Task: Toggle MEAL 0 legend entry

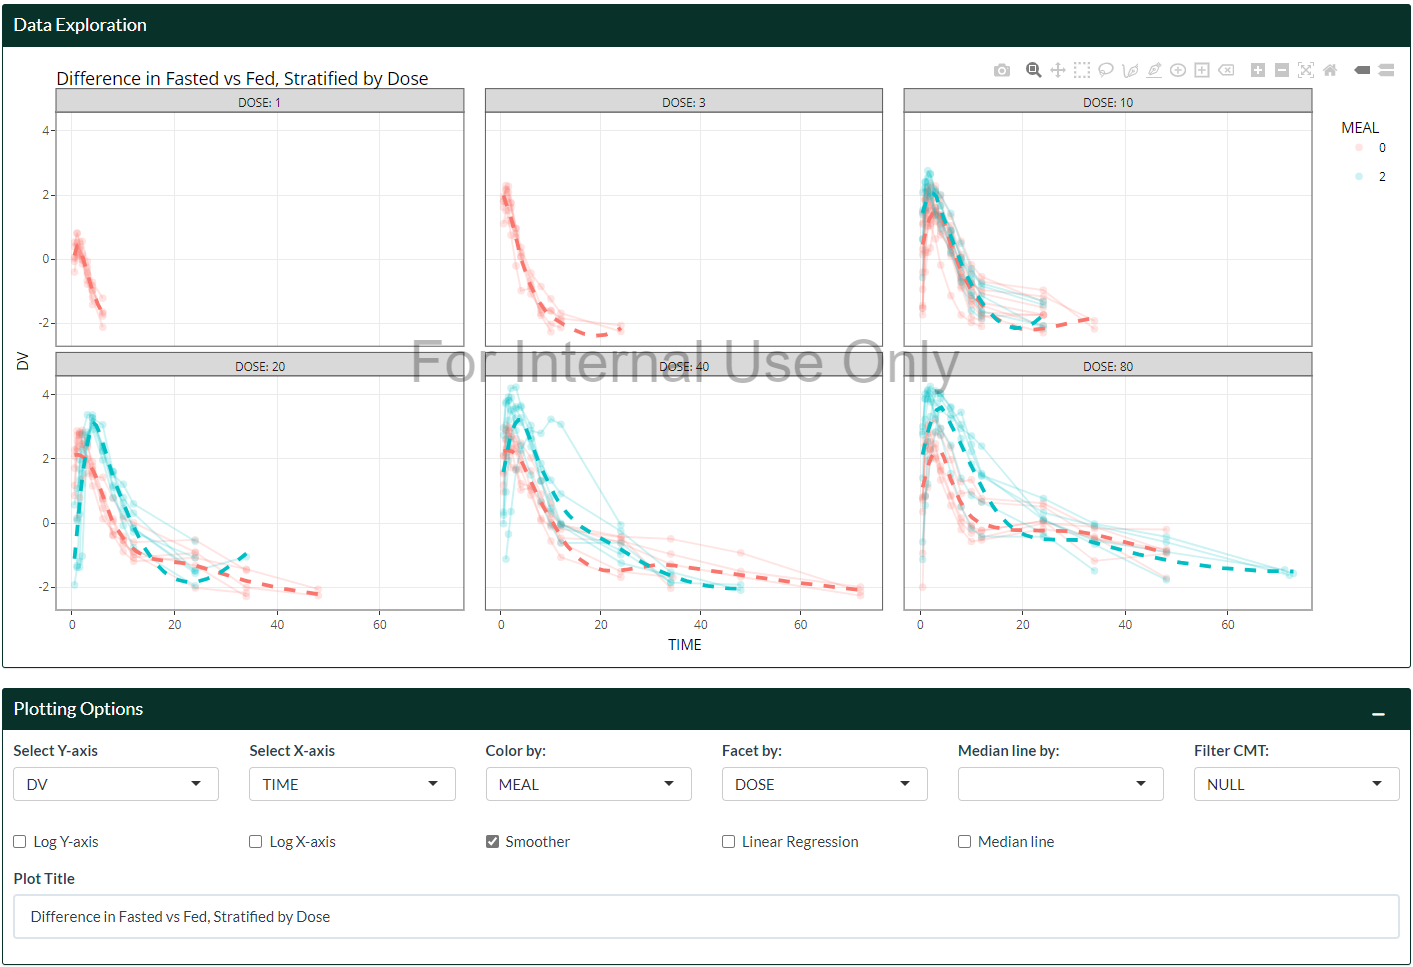Action: pyautogui.click(x=1370, y=148)
